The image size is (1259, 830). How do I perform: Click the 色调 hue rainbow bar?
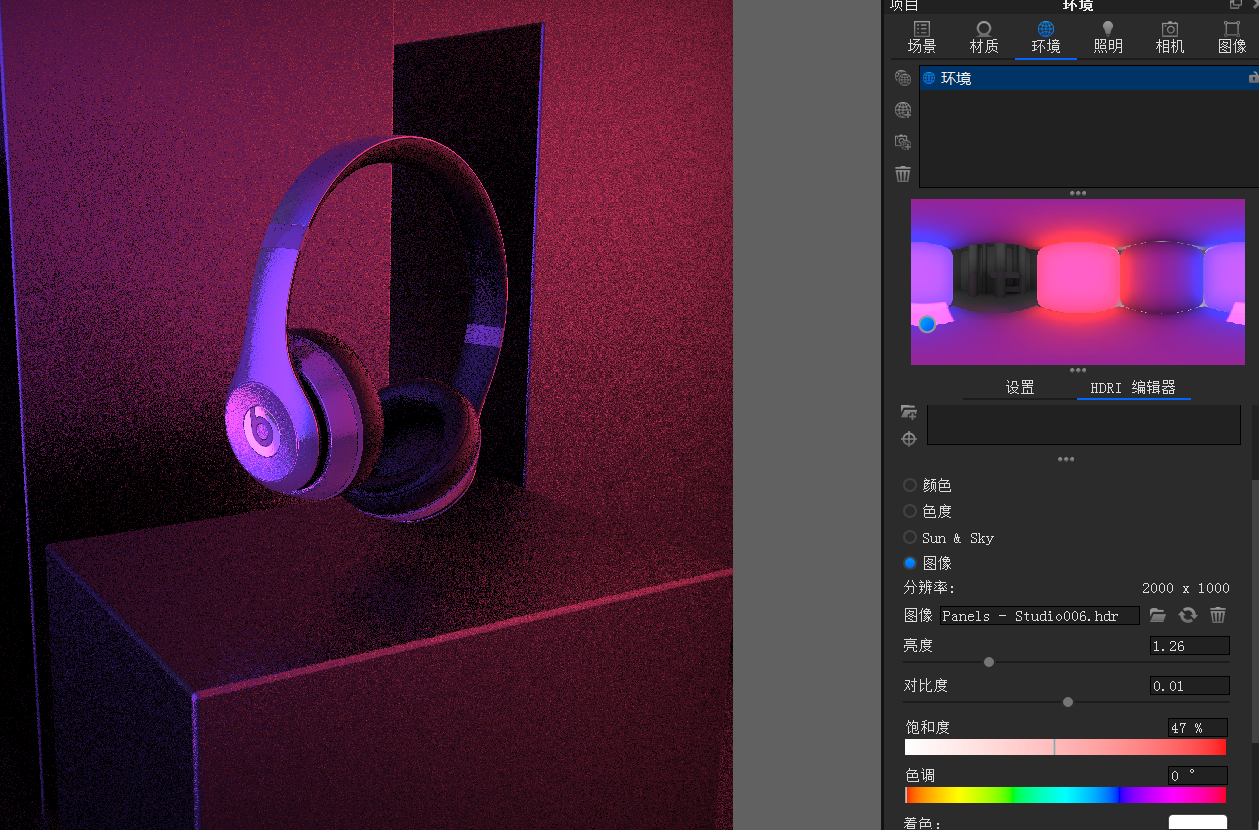pyautogui.click(x=1065, y=795)
